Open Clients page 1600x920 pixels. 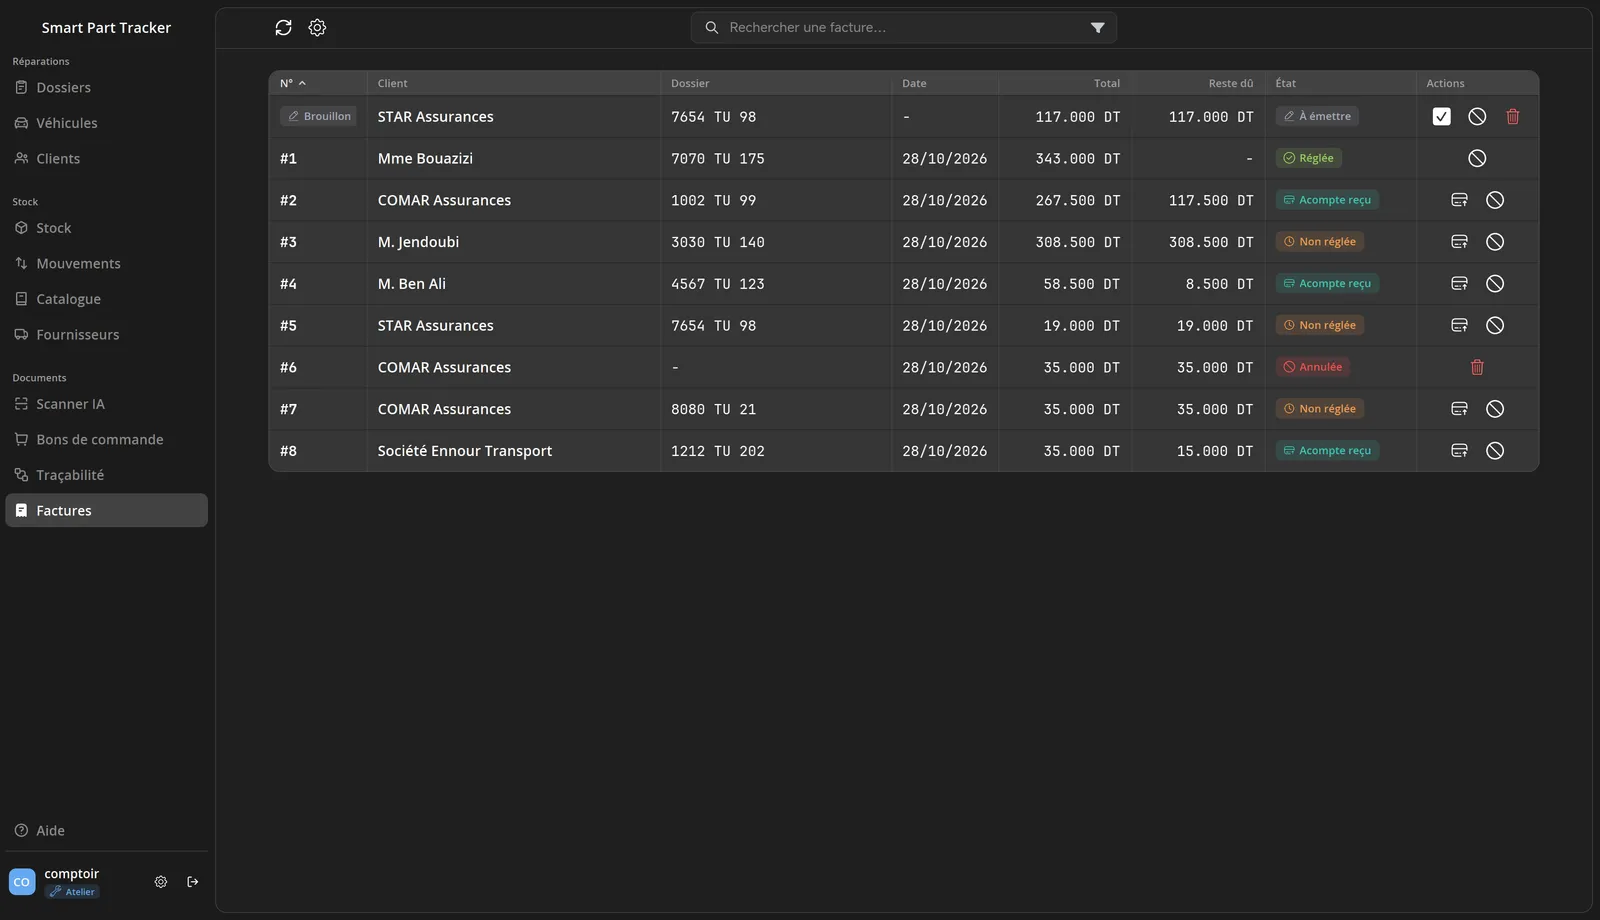click(106, 159)
